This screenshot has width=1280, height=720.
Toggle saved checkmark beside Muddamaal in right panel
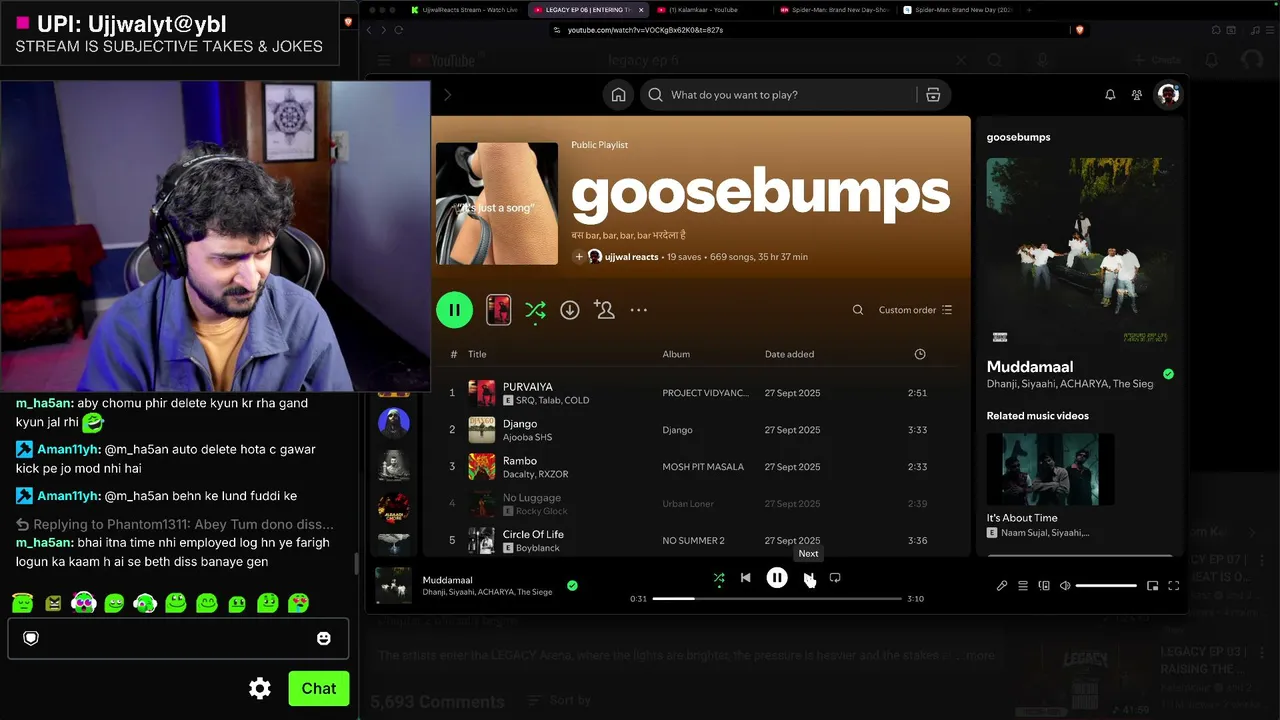[1168, 374]
